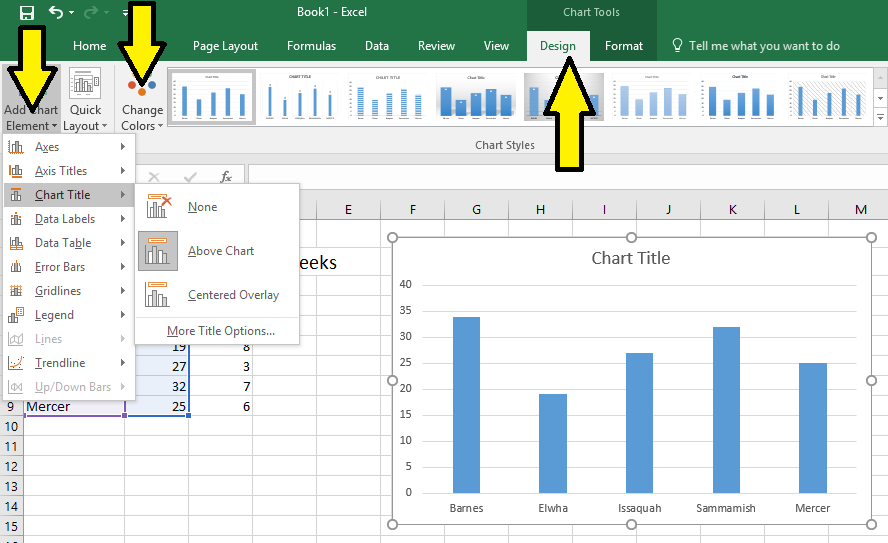Click the Undo arrow icon

coord(56,13)
